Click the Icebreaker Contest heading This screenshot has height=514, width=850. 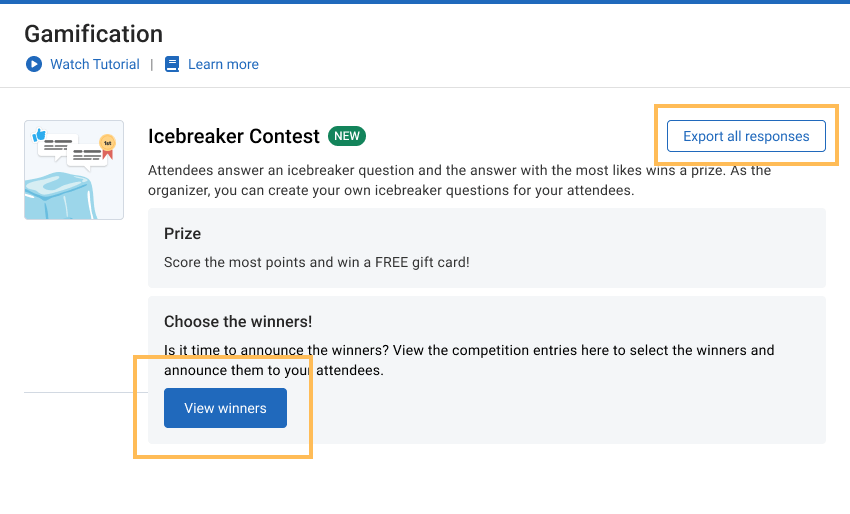234,136
